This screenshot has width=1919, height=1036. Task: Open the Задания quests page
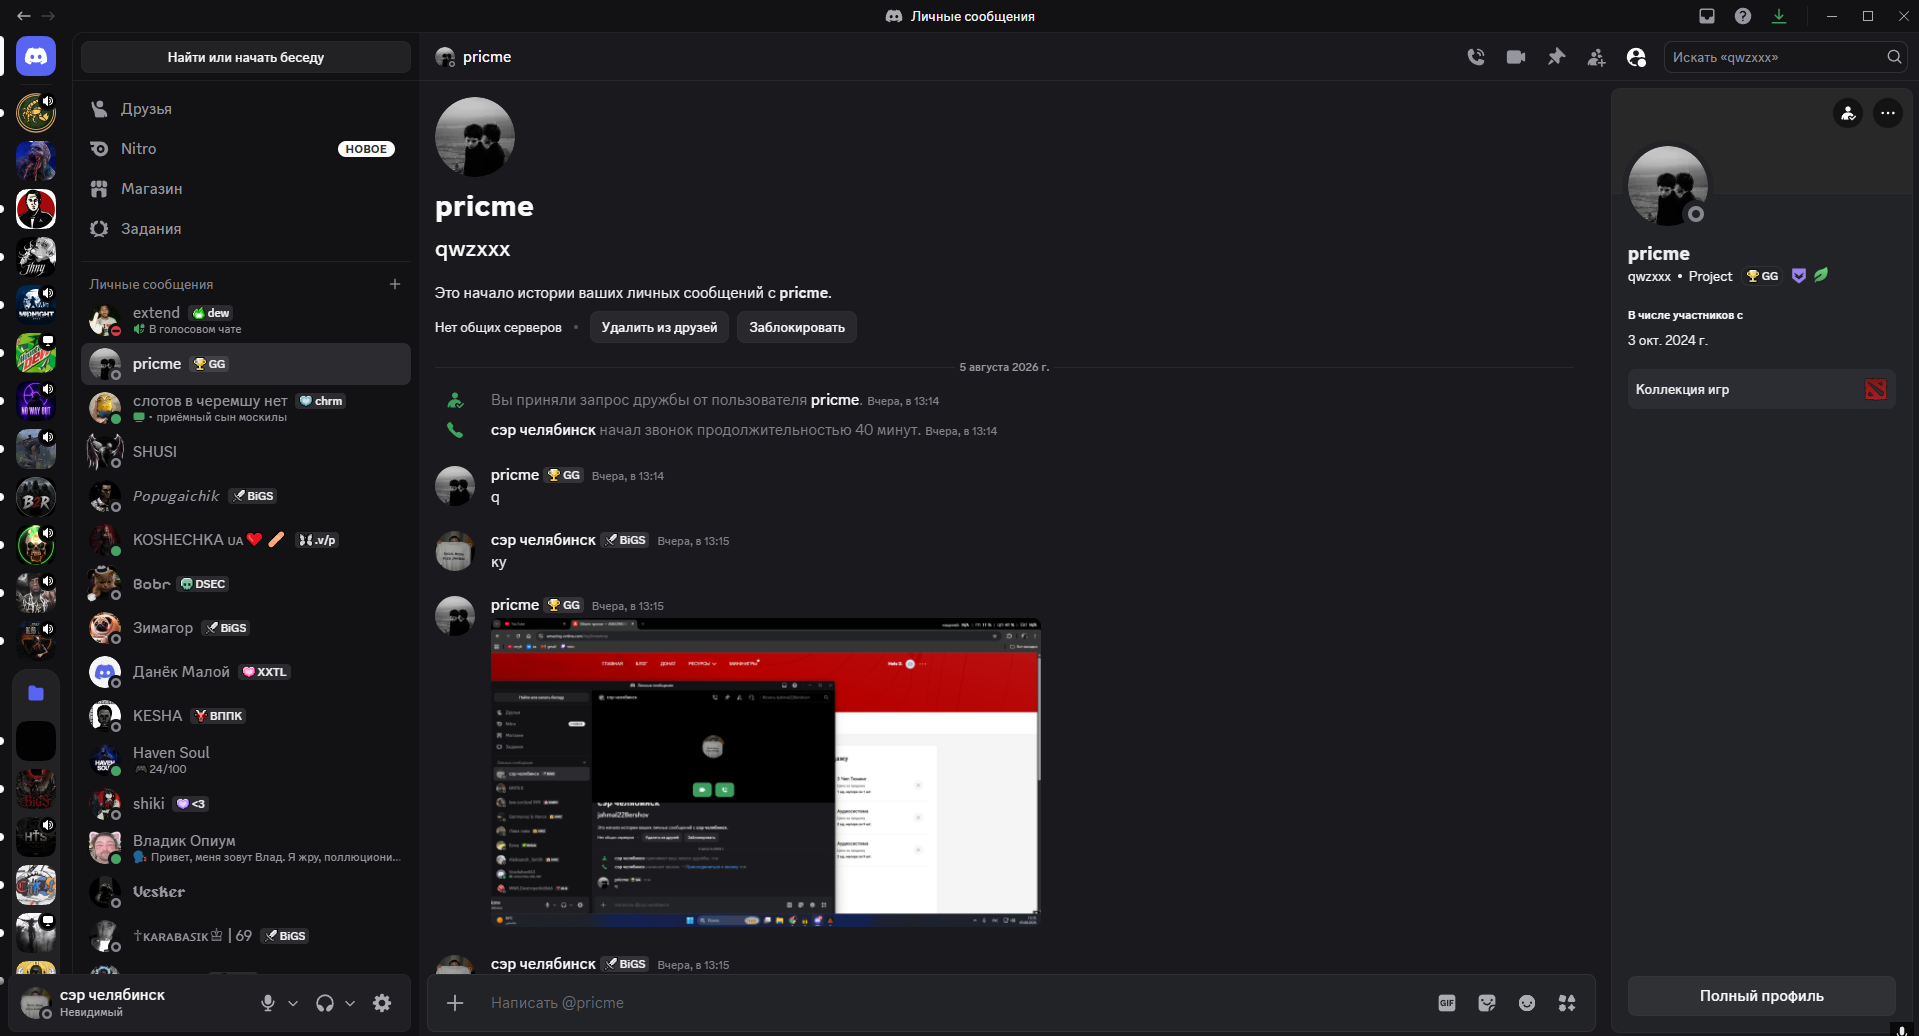(x=246, y=229)
